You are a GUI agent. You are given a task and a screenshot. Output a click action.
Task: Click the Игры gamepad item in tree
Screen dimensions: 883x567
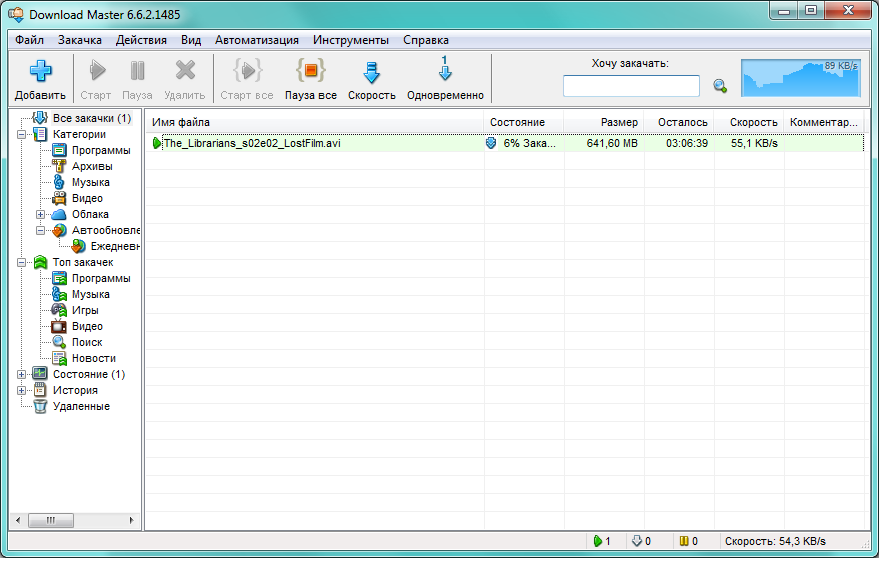point(84,310)
